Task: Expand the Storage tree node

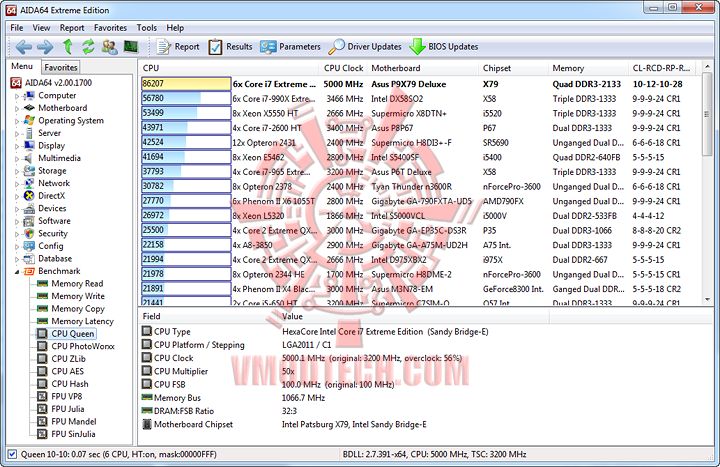Action: (17, 172)
